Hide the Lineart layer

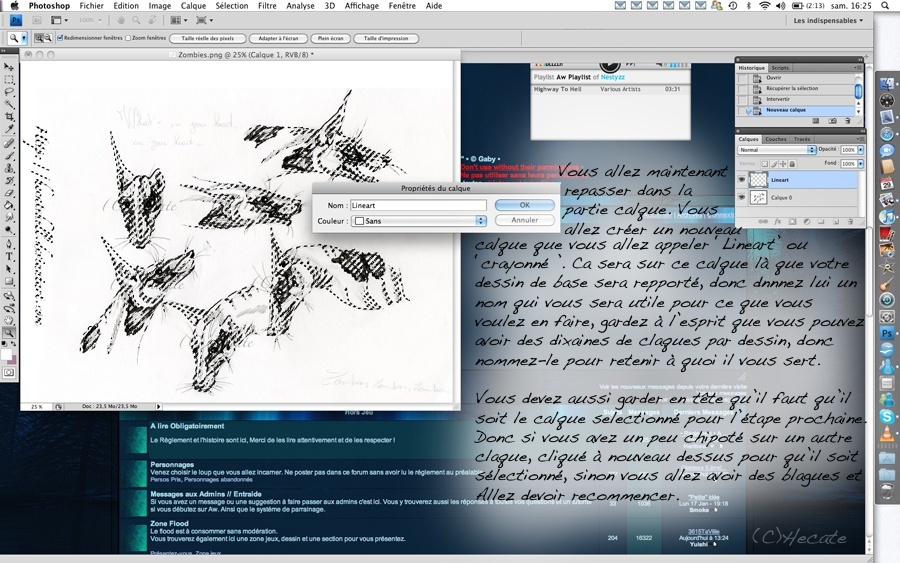coord(742,180)
